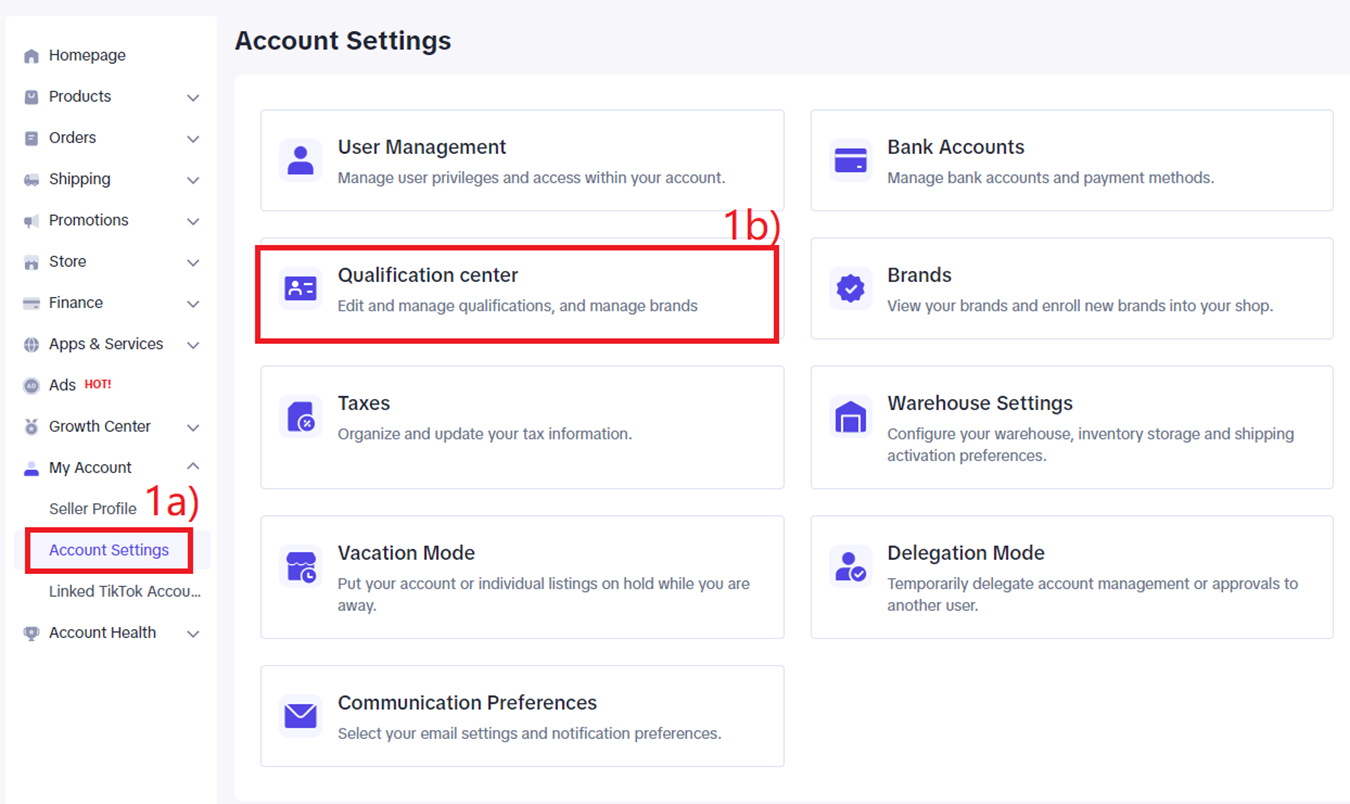Click the Delegation Mode user icon
1350x804 pixels.
(x=850, y=567)
